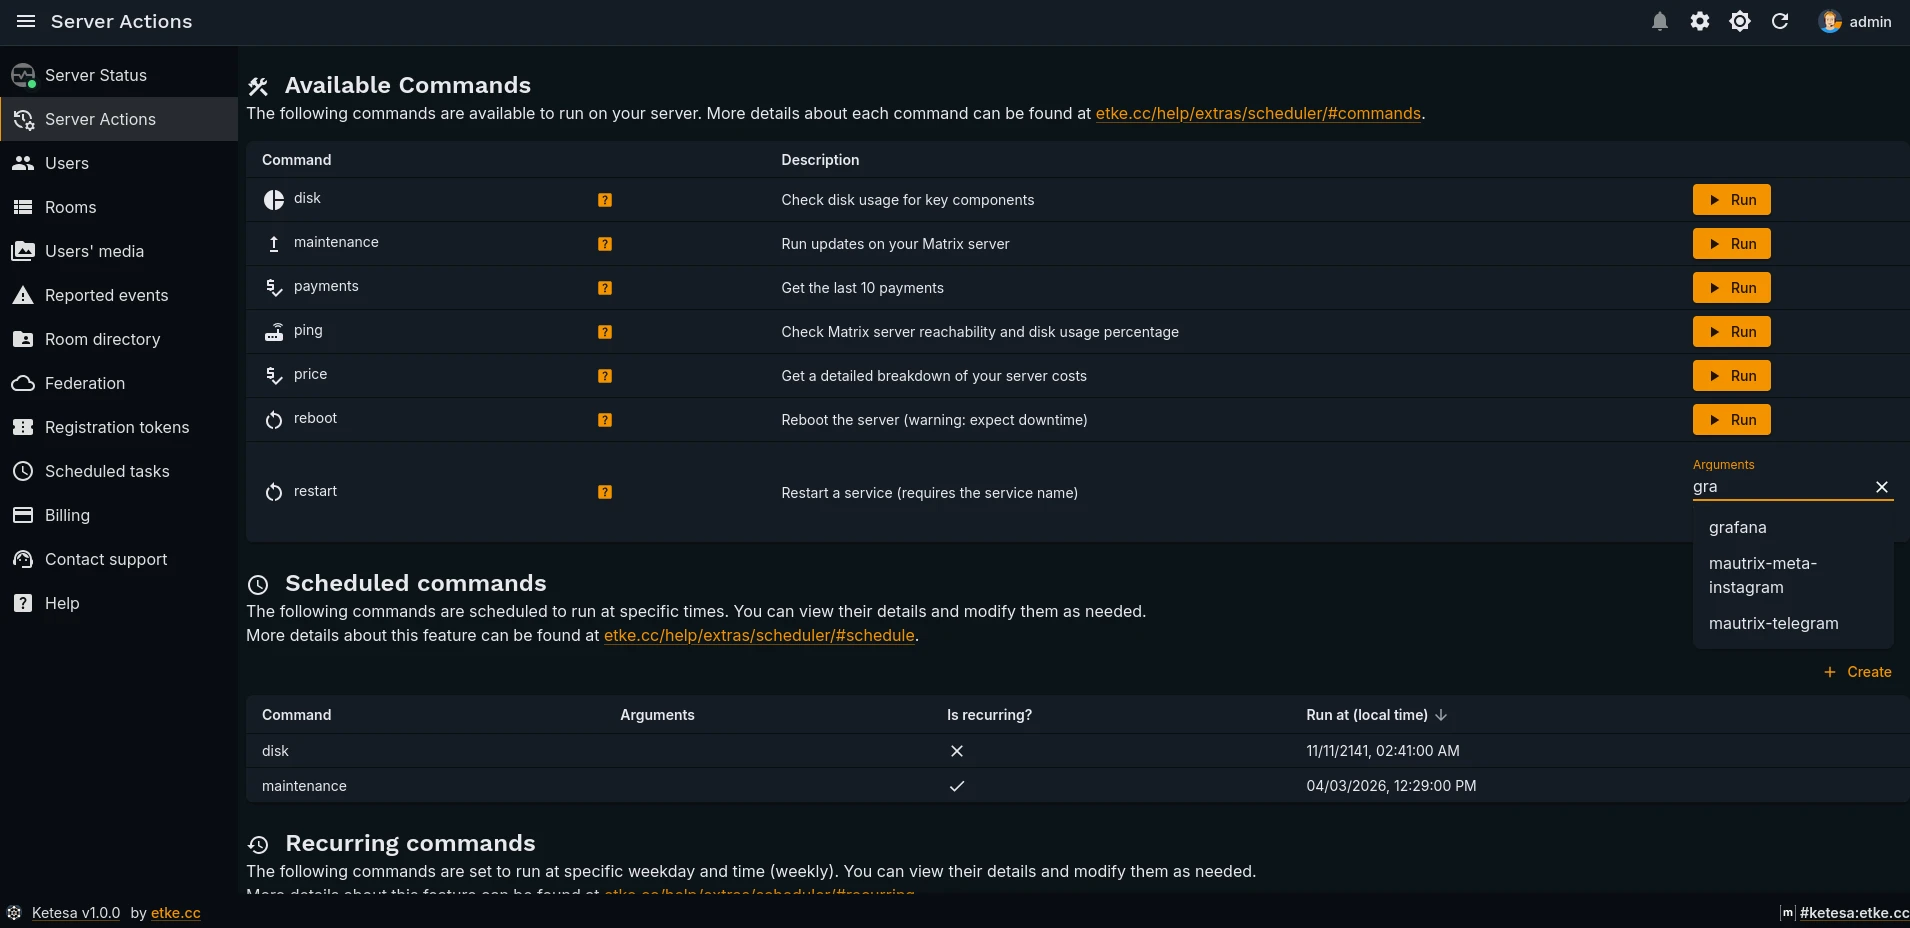Image resolution: width=1910 pixels, height=928 pixels.
Task: Click the help icon for reboot command
Action: pos(605,420)
